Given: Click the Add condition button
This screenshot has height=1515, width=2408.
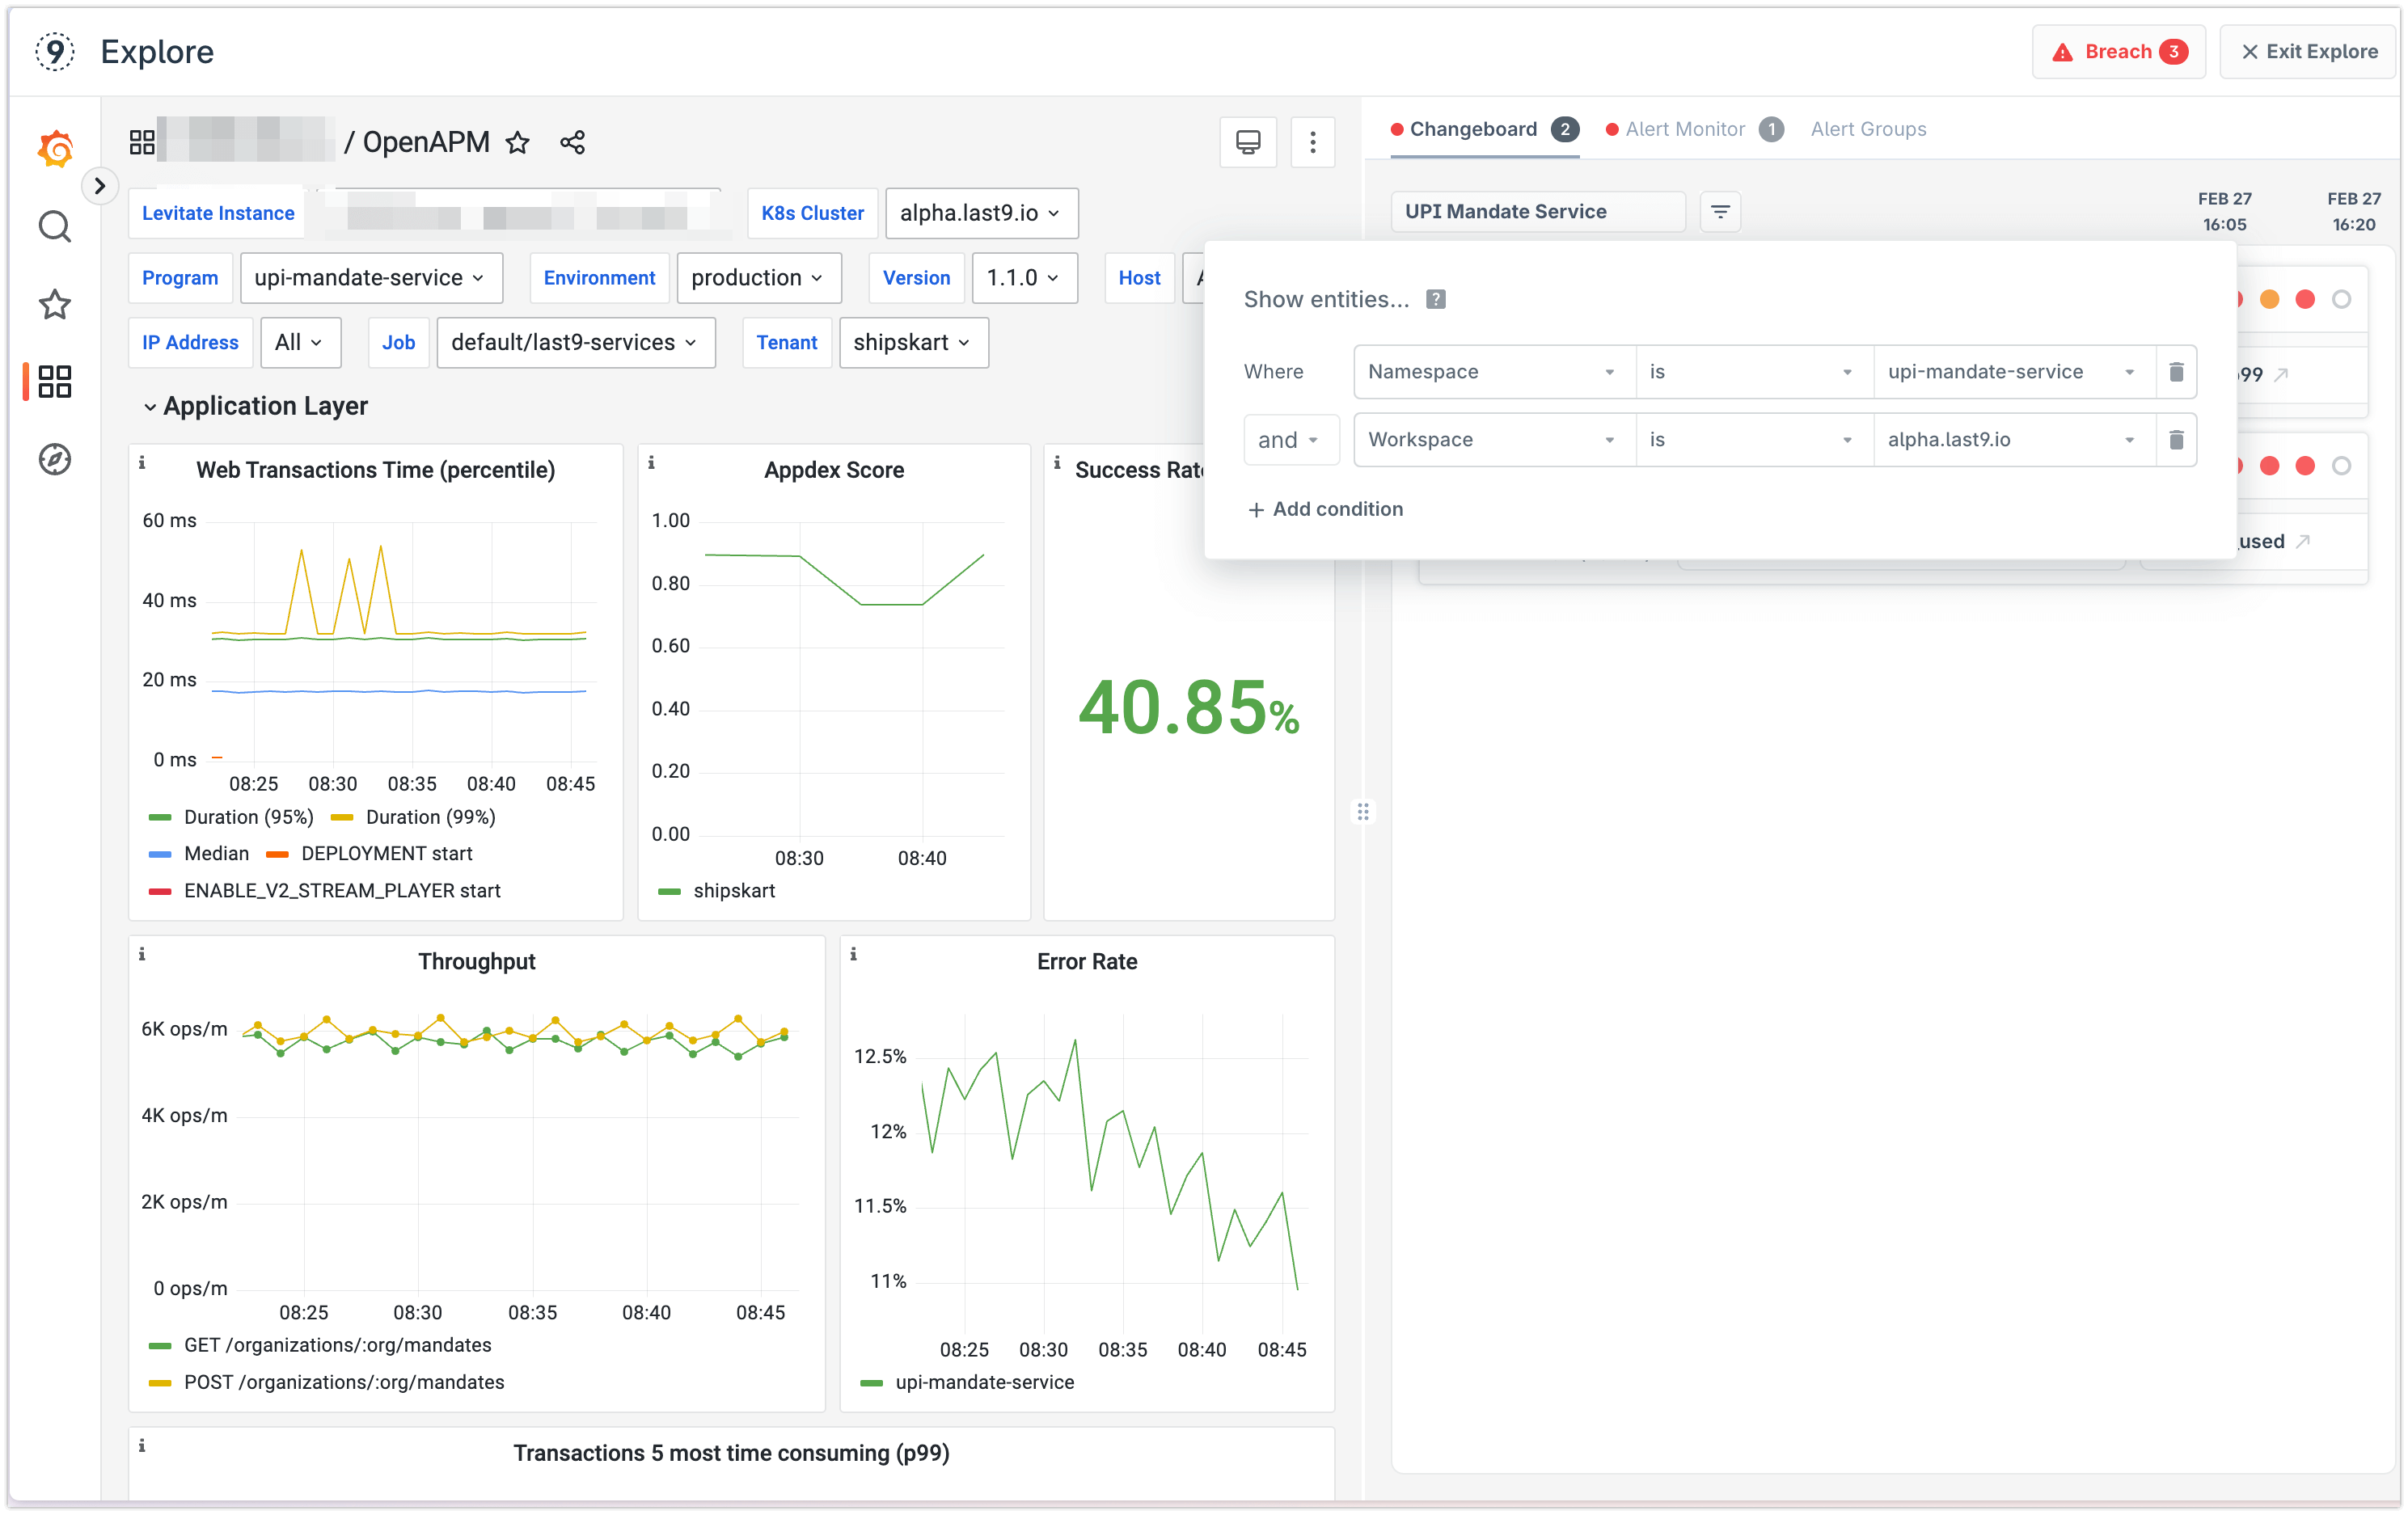Looking at the screenshot, I should 1325,509.
